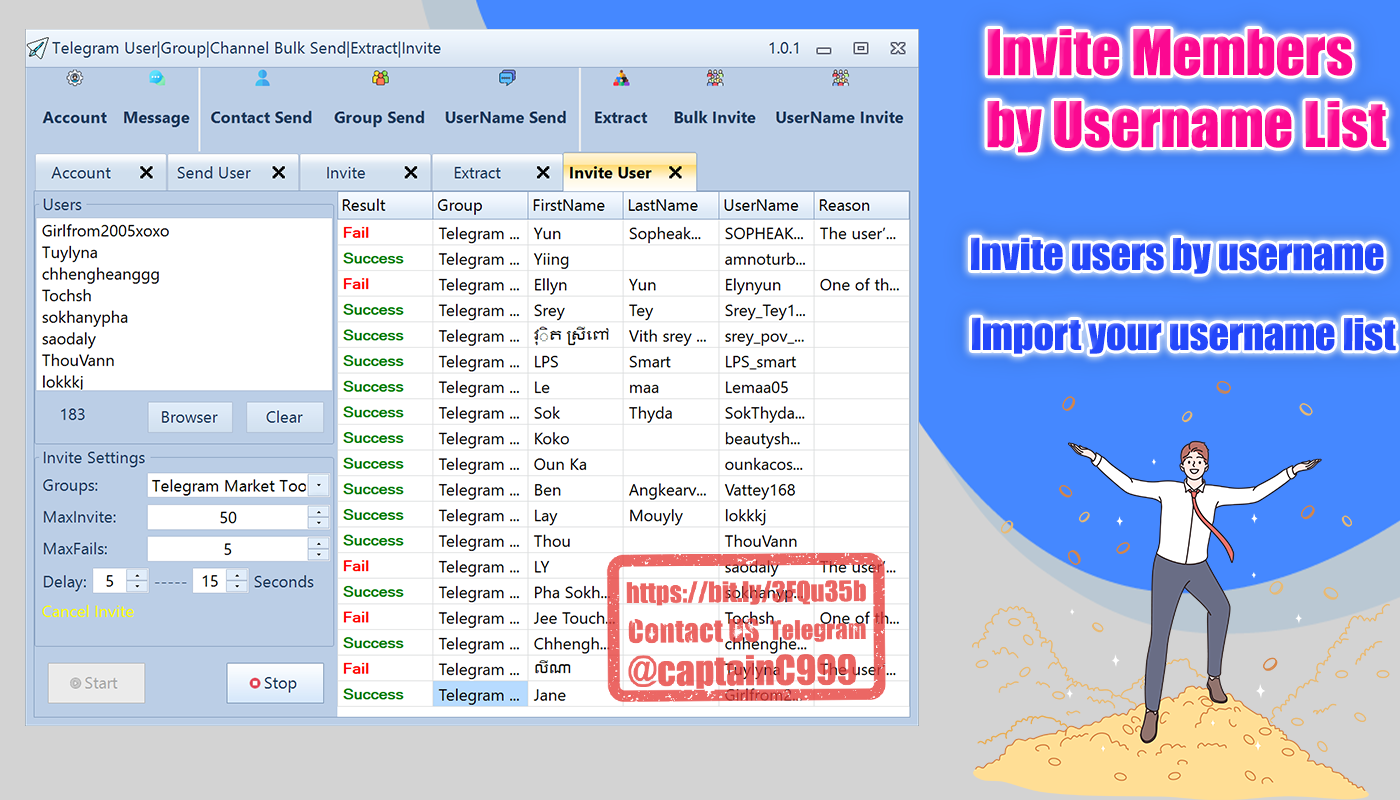Increase the minimum Delay seconds stepper
Viewport: 1400px width, 800px height.
[x=137, y=576]
